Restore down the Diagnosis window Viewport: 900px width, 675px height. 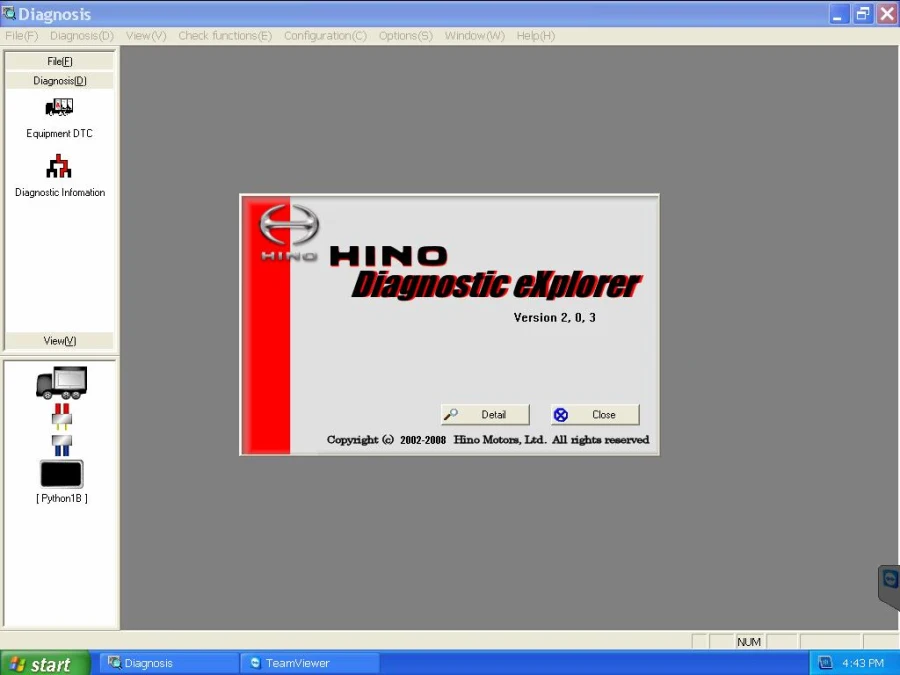coord(863,14)
